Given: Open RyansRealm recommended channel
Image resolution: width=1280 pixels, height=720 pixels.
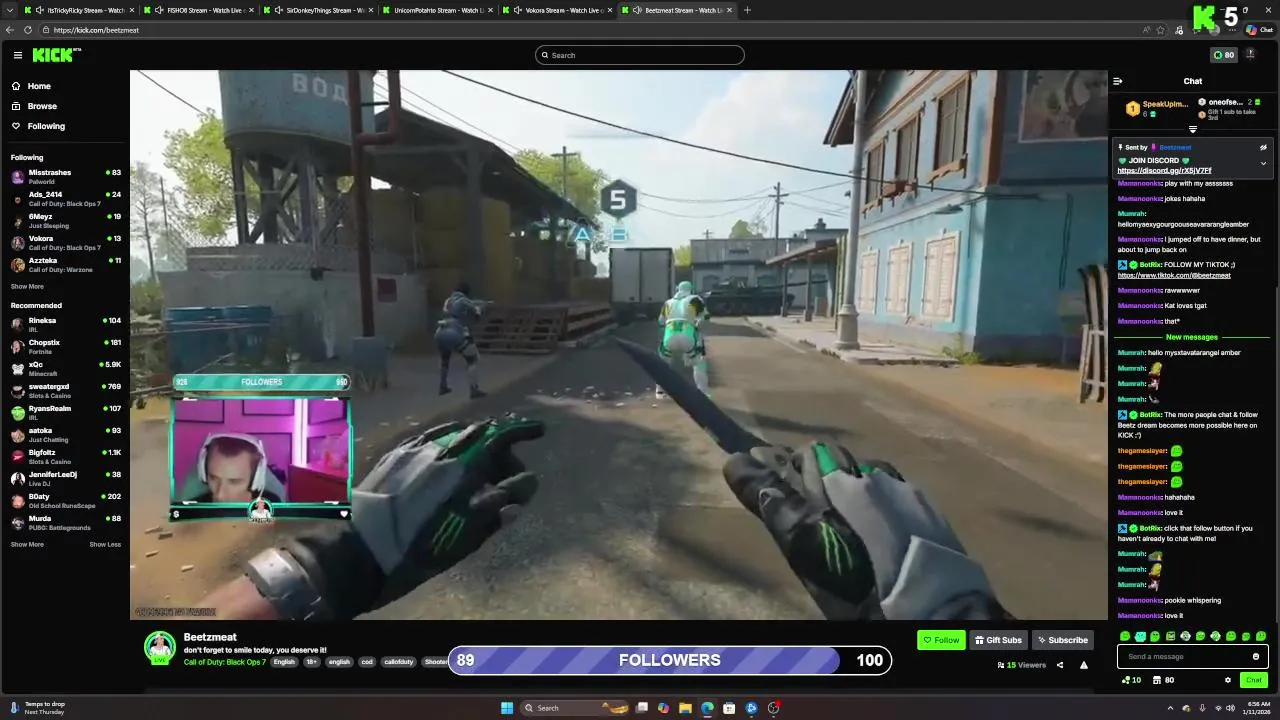Looking at the screenshot, I should pyautogui.click(x=65, y=412).
